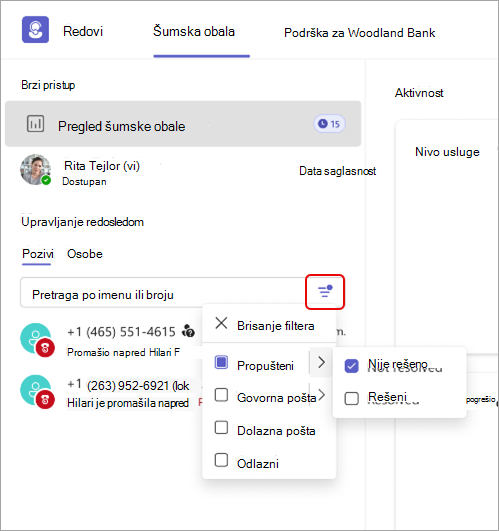Toggle the Propušteni checkbox
The height and width of the screenshot is (531, 499).
pyautogui.click(x=221, y=362)
